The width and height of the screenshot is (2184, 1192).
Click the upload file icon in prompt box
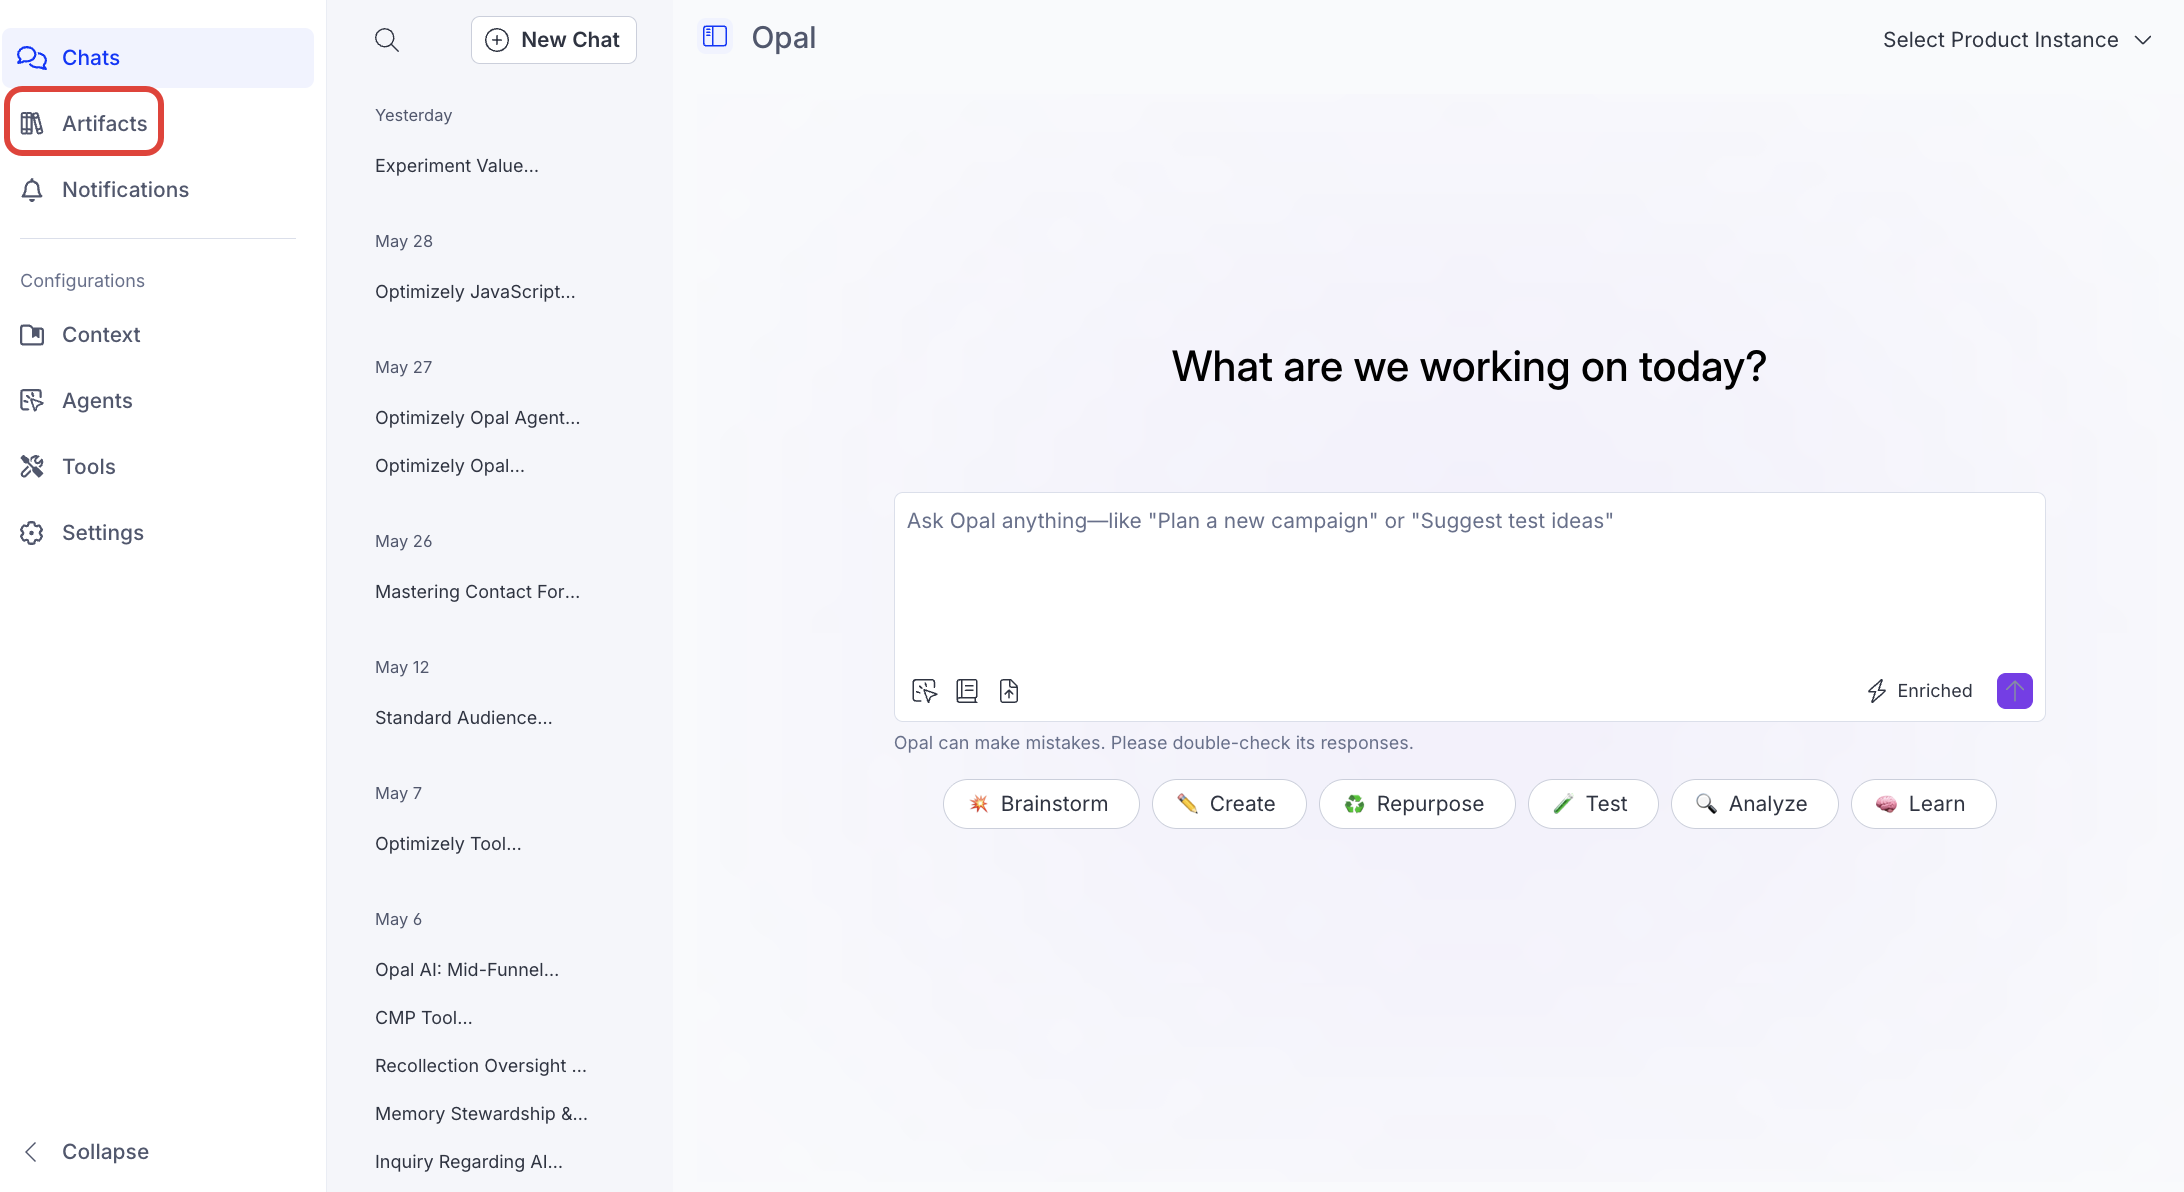pyautogui.click(x=1009, y=691)
